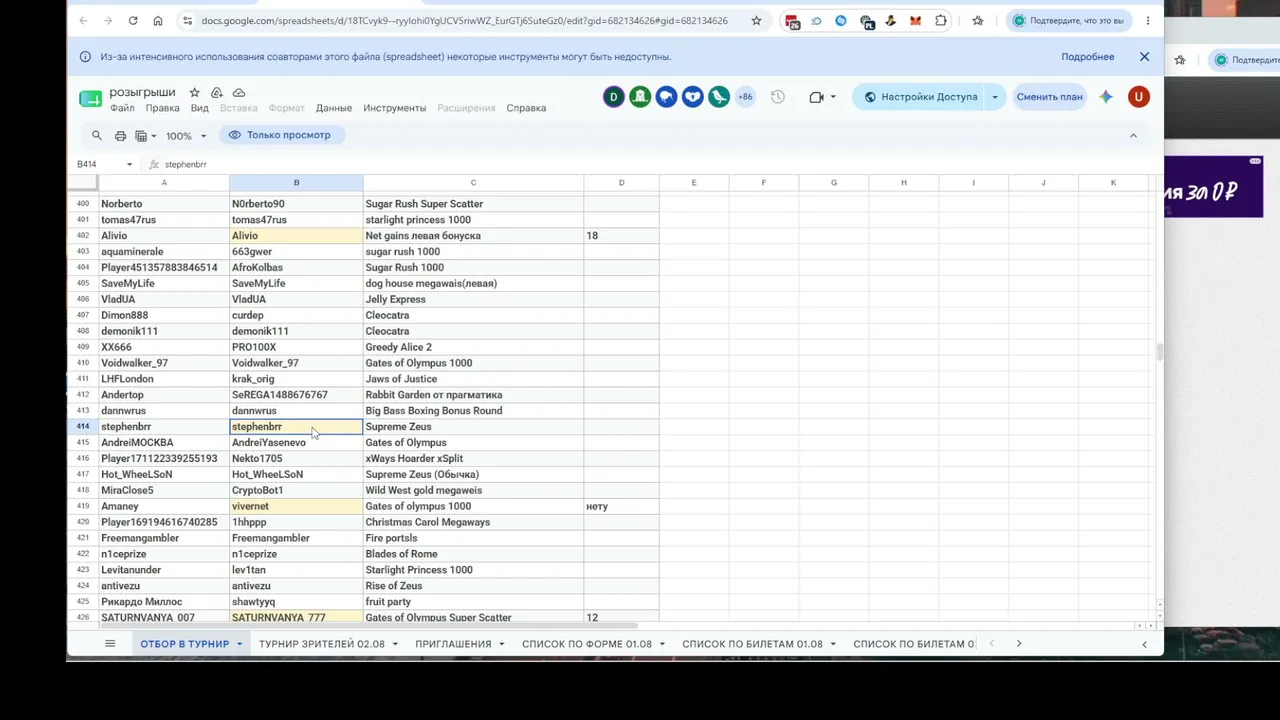Viewport: 1280px width, 720px height.
Task: Click the browser address bar URL
Action: [x=464, y=20]
